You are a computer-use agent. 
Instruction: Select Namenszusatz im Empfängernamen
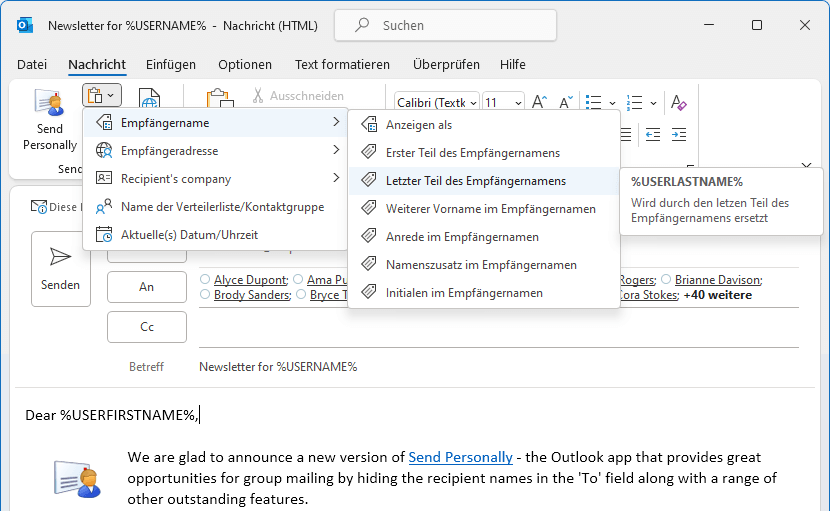click(x=484, y=265)
